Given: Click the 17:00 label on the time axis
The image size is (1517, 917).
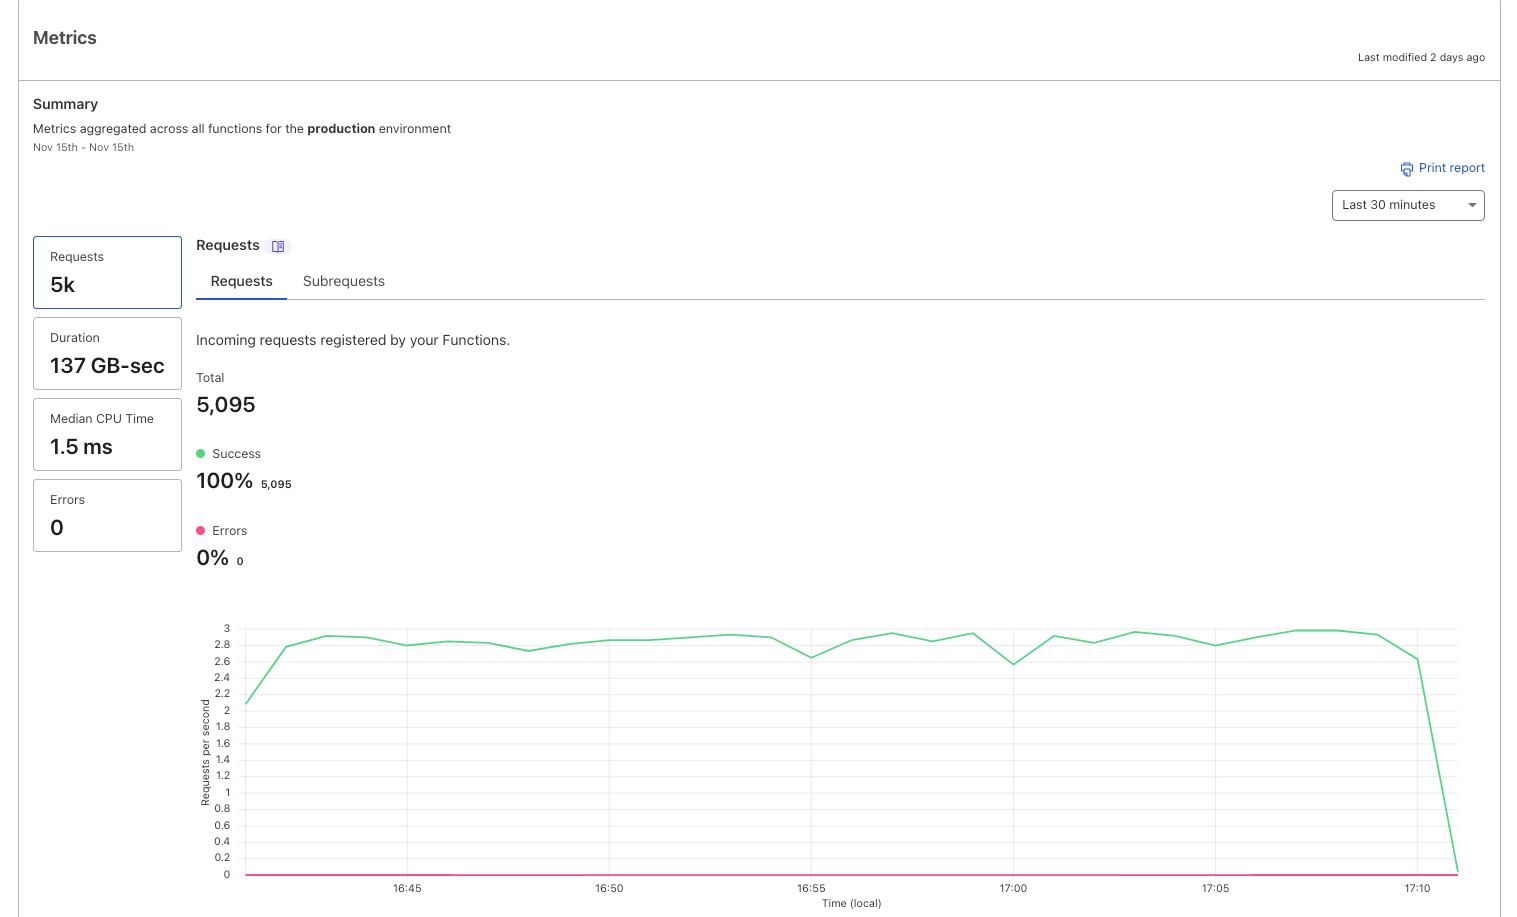Looking at the screenshot, I should [x=1013, y=888].
